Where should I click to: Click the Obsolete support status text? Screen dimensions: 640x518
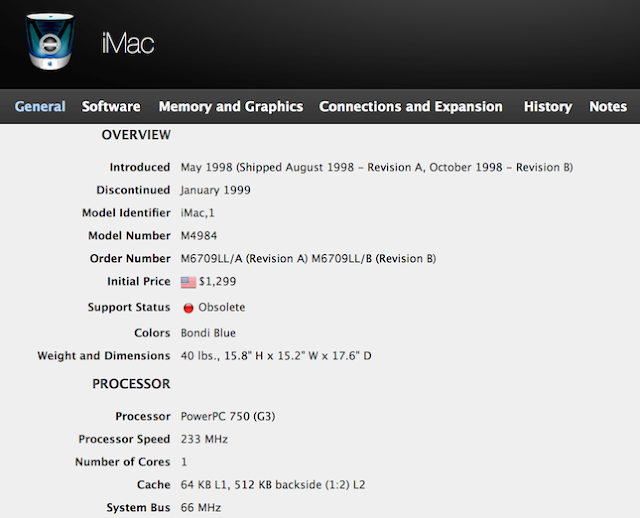[222, 307]
